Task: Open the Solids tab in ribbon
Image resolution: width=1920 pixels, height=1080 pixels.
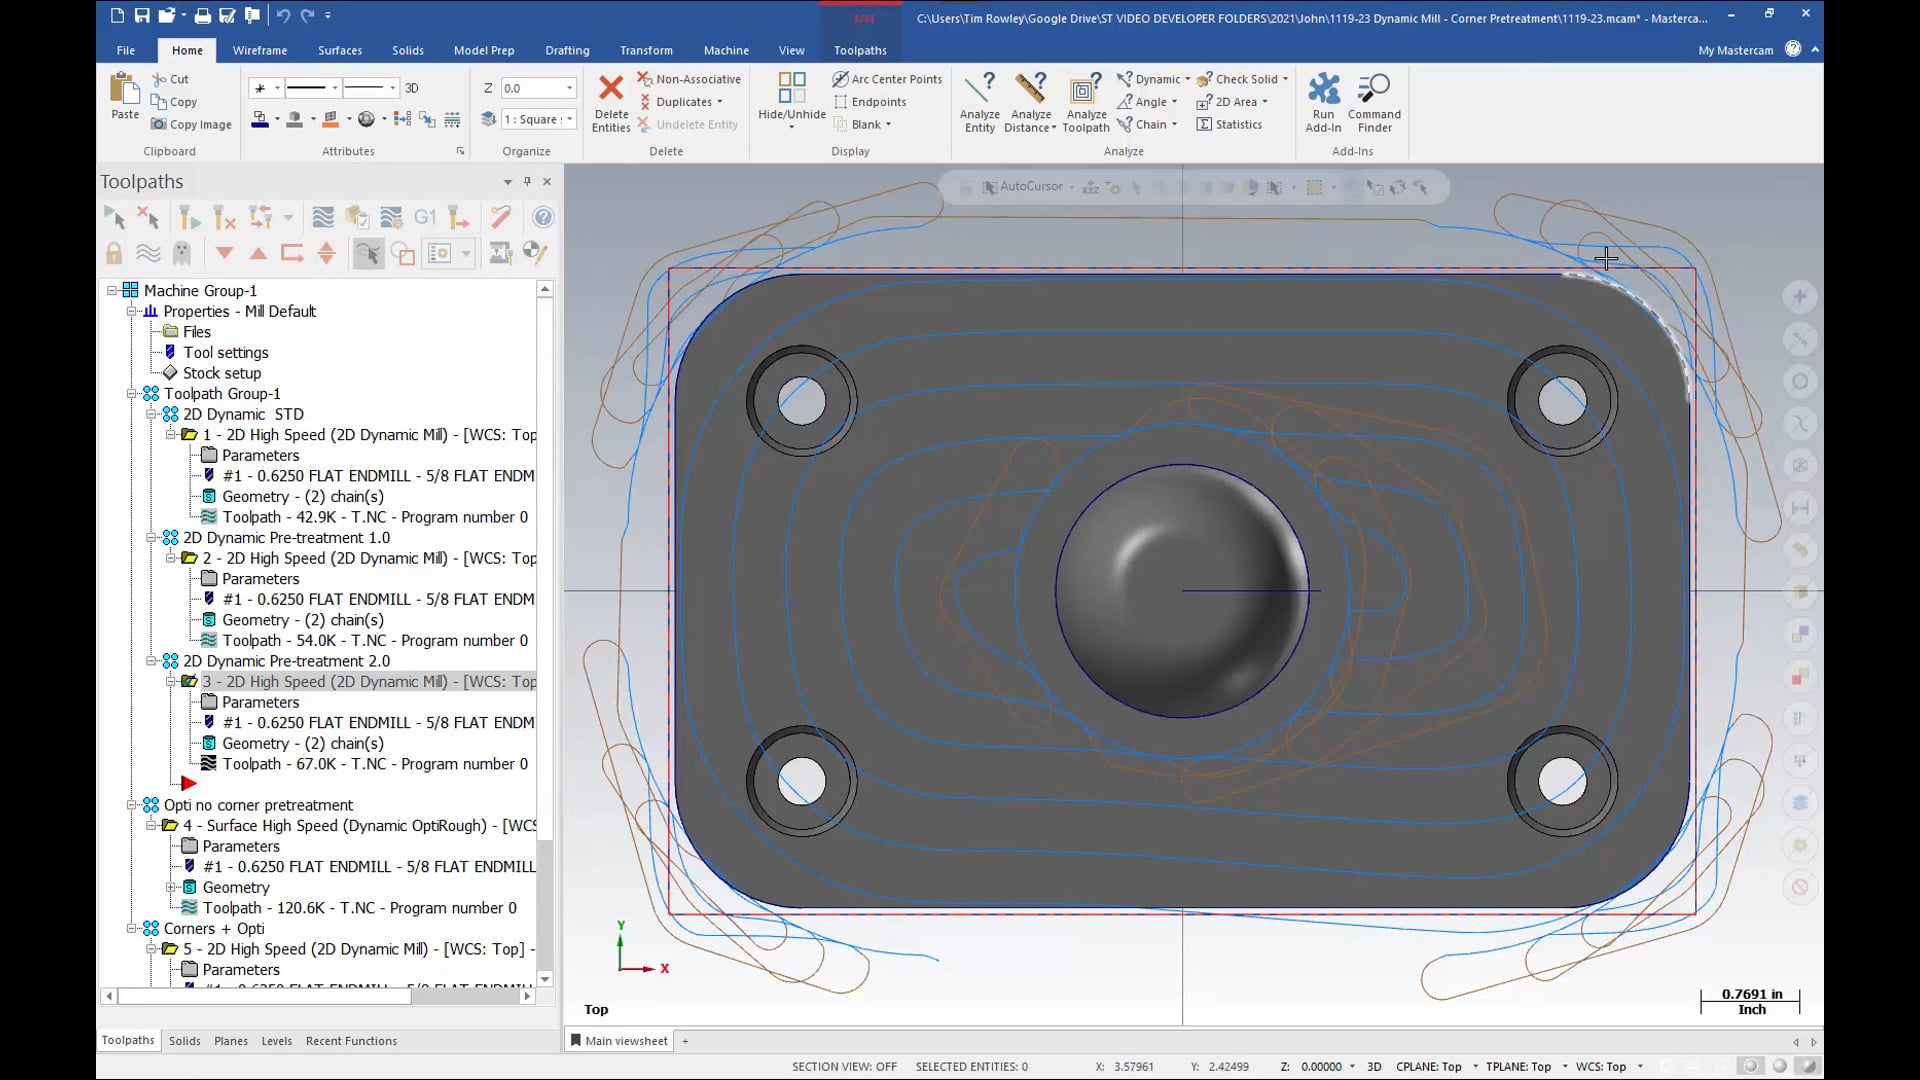Action: click(x=406, y=50)
